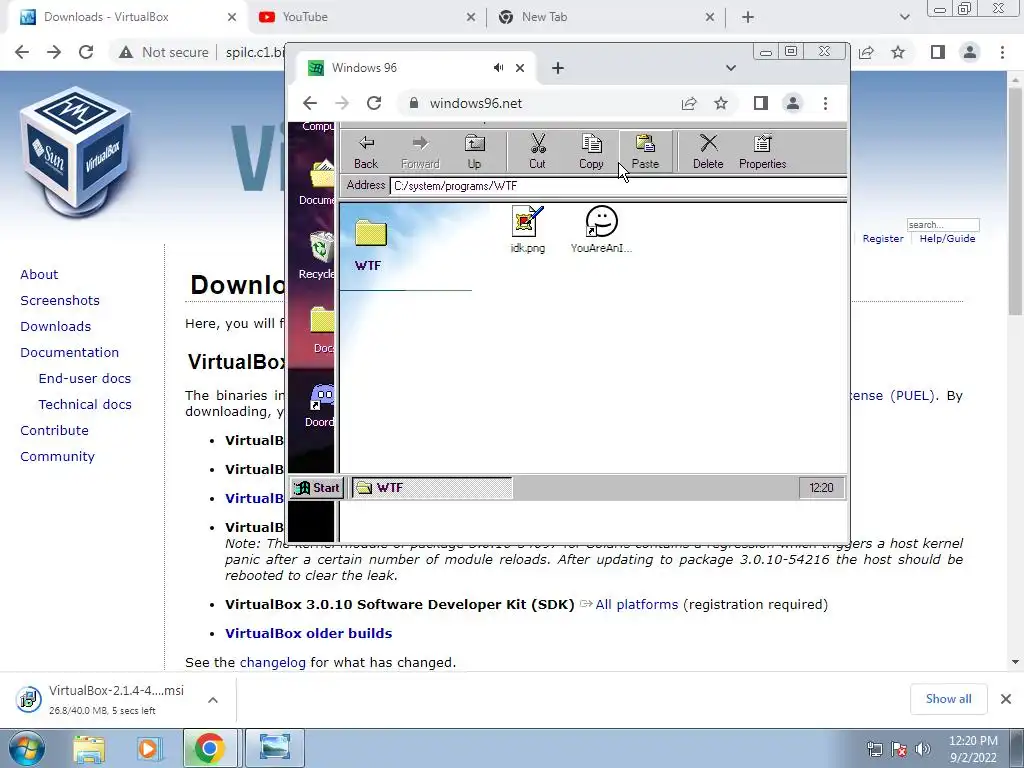
Task: Open tab search dropdown in Windows 96 window
Action: click(731, 68)
